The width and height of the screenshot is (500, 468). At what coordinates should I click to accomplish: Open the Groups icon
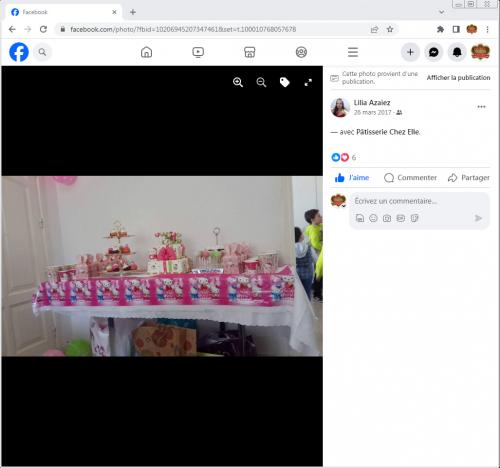(301, 52)
